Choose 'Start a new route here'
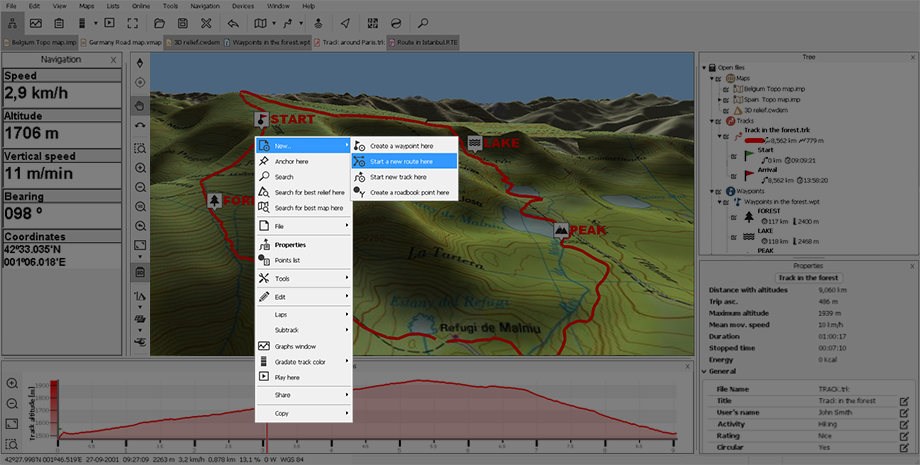Image resolution: width=920 pixels, height=465 pixels. [401, 161]
